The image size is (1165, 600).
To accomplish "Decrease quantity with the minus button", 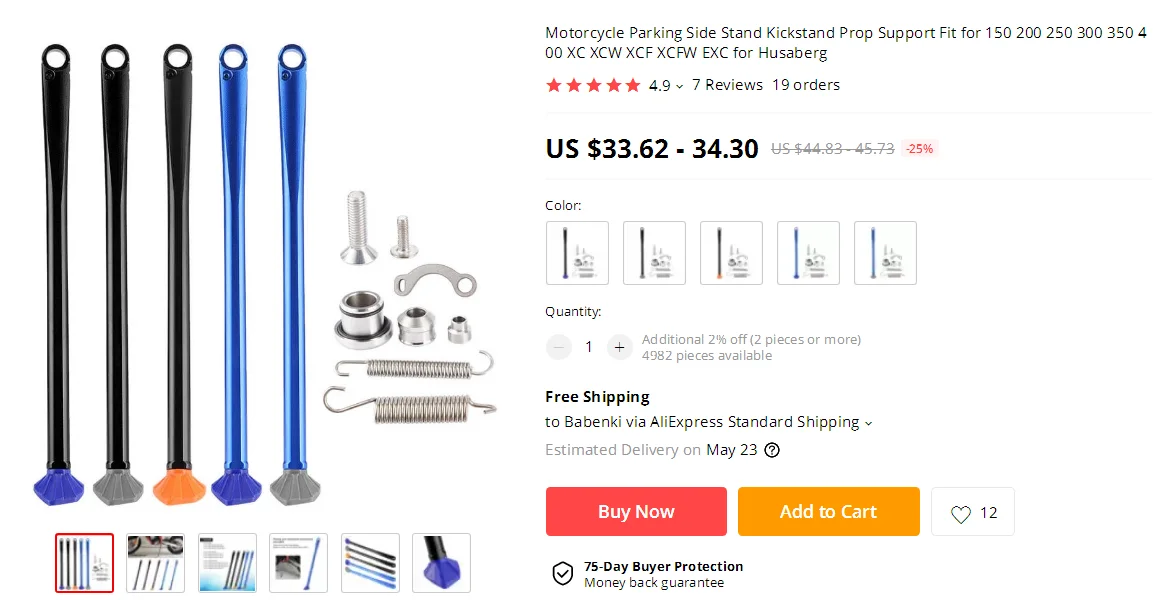I will [559, 347].
